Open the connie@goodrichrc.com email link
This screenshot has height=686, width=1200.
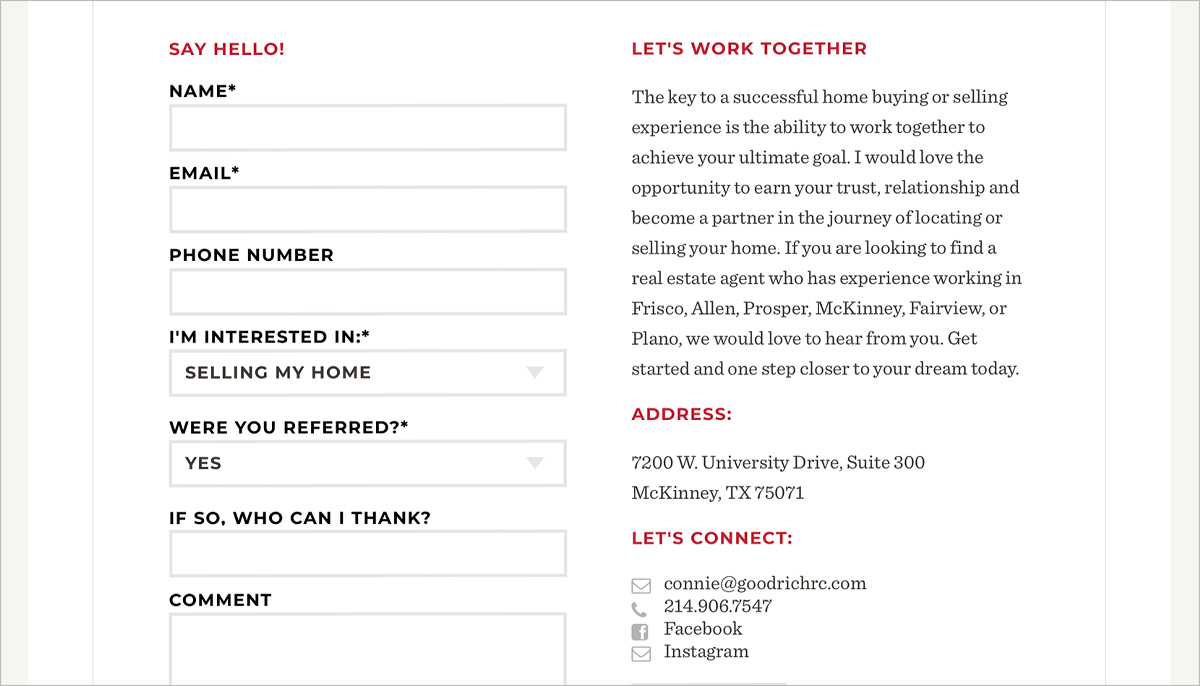tap(765, 584)
